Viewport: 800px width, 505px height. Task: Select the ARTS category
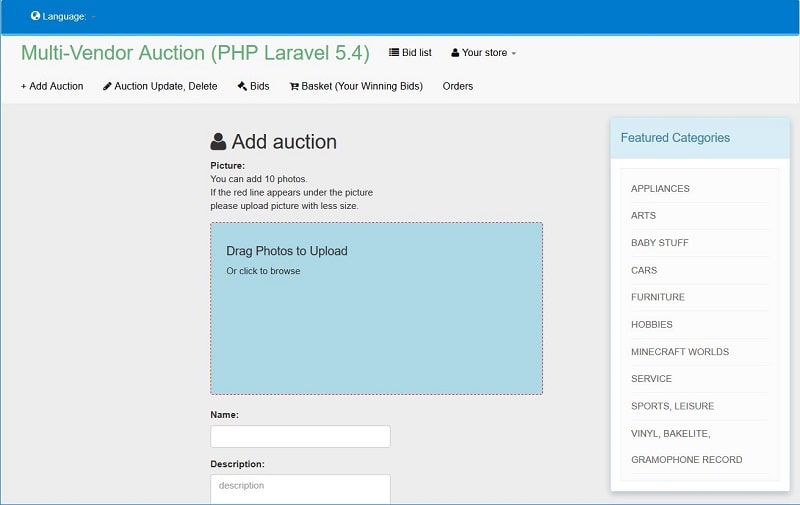pos(643,216)
